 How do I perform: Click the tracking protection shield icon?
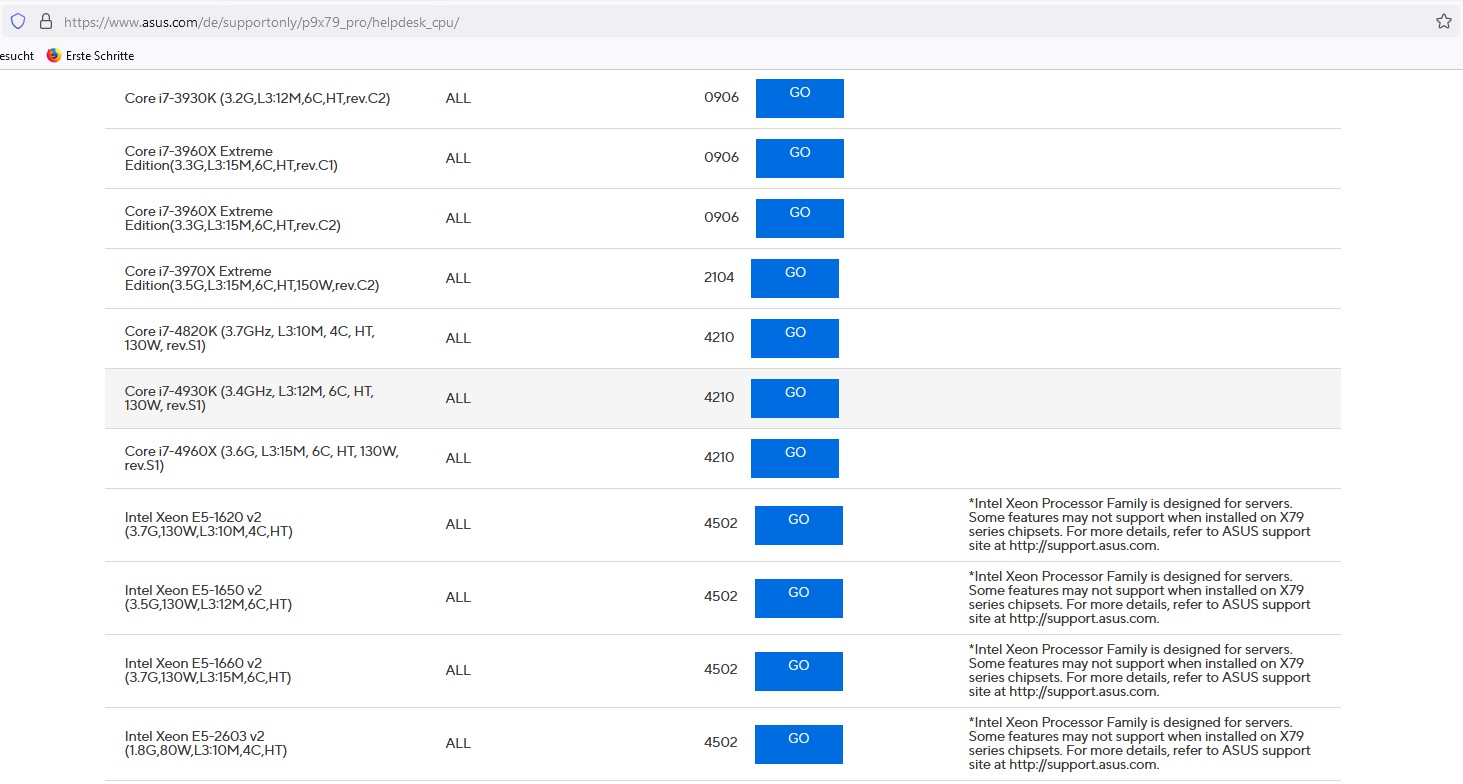18,21
